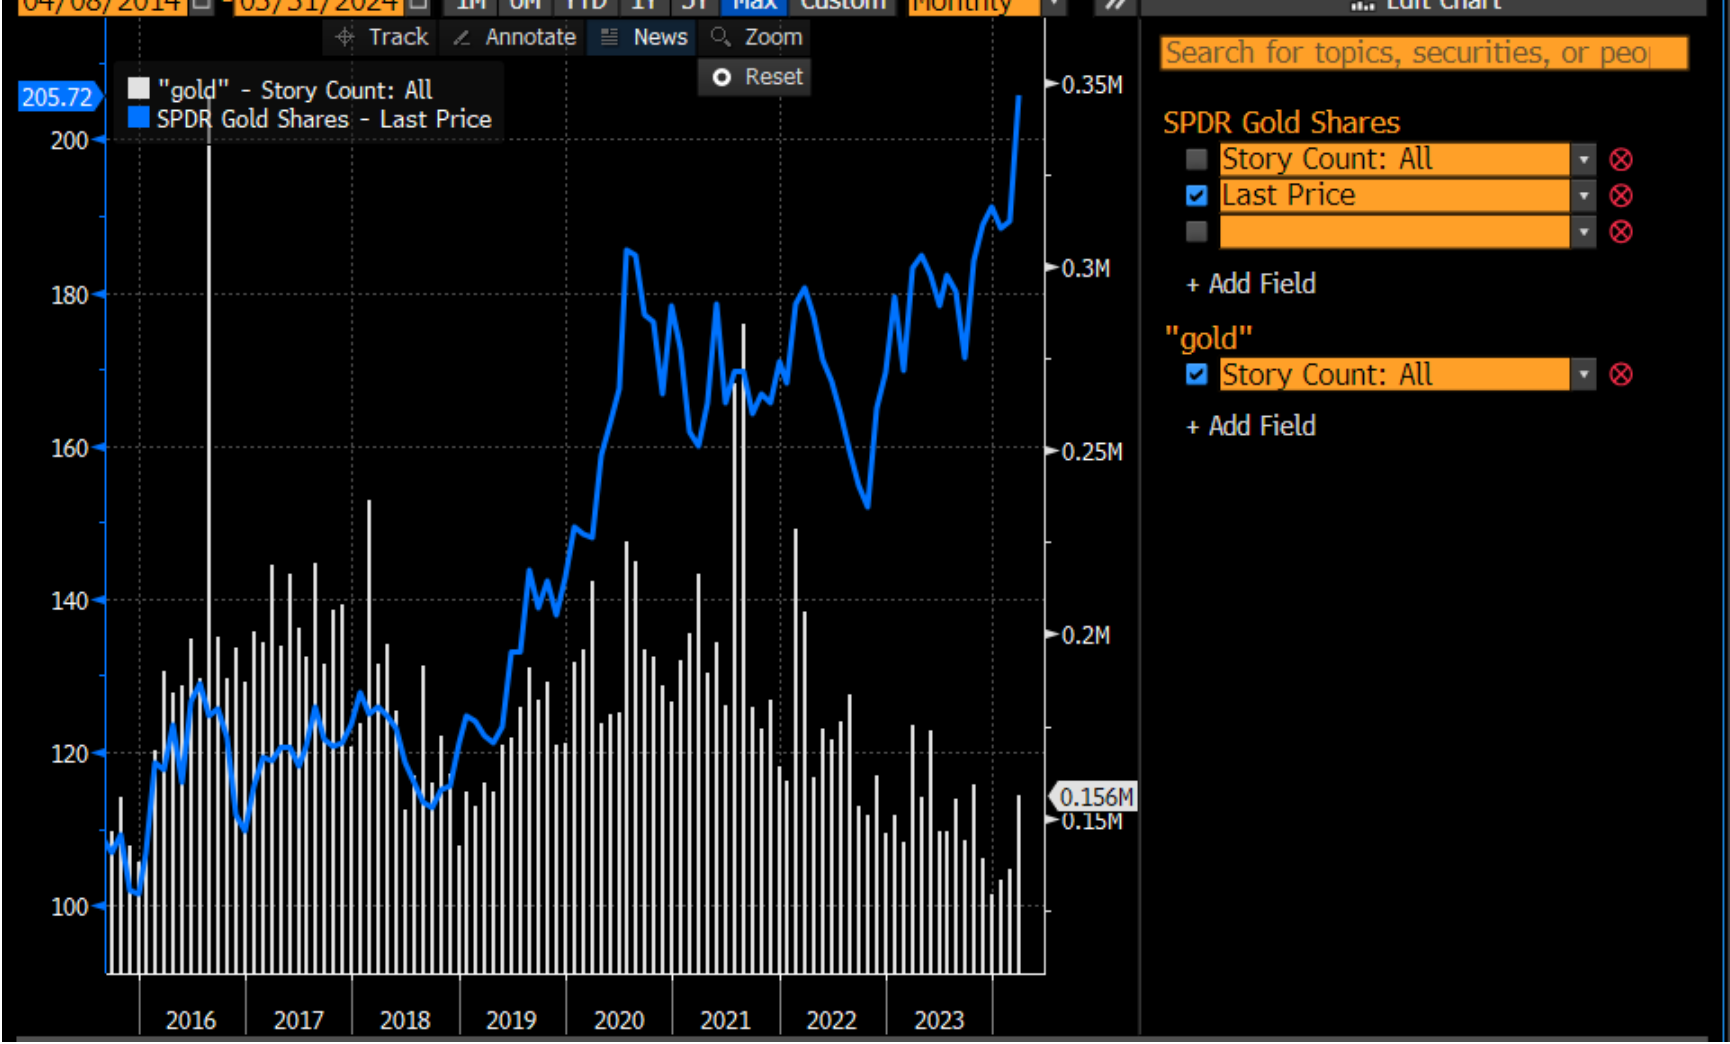Click the Track crosshair tool
Image resolution: width=1730 pixels, height=1044 pixels.
[x=384, y=38]
